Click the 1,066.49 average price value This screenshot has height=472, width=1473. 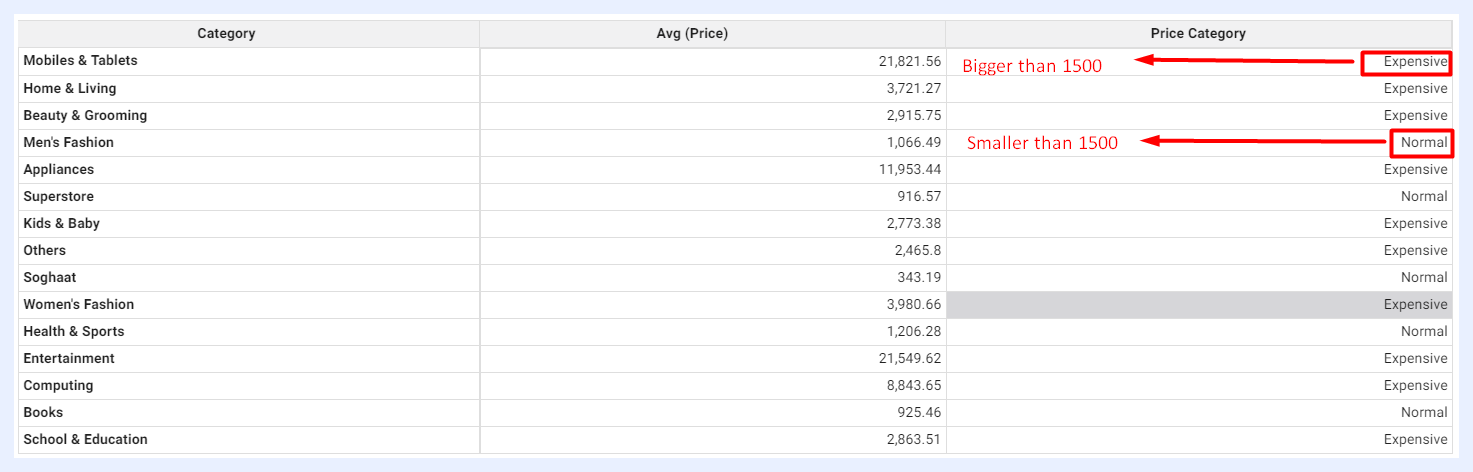pyautogui.click(x=913, y=143)
